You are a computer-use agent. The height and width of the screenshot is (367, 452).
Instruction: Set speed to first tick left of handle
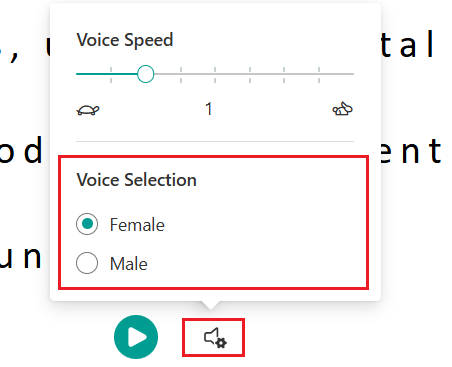tap(111, 74)
